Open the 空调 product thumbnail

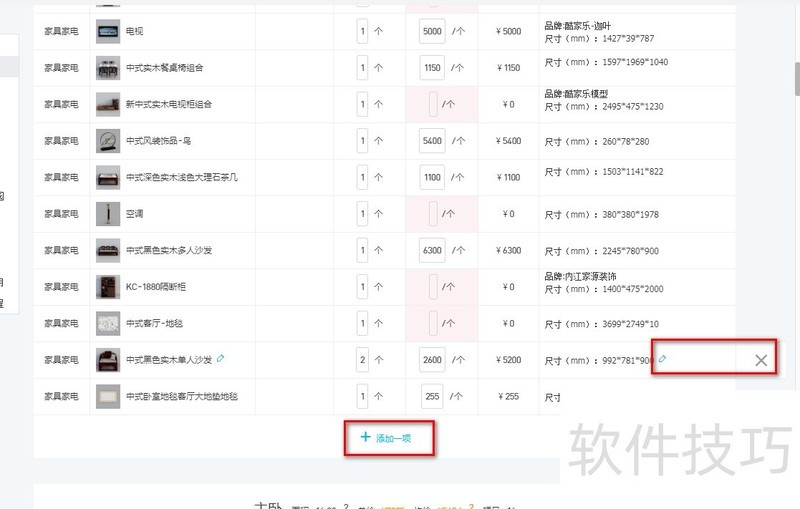(108, 214)
